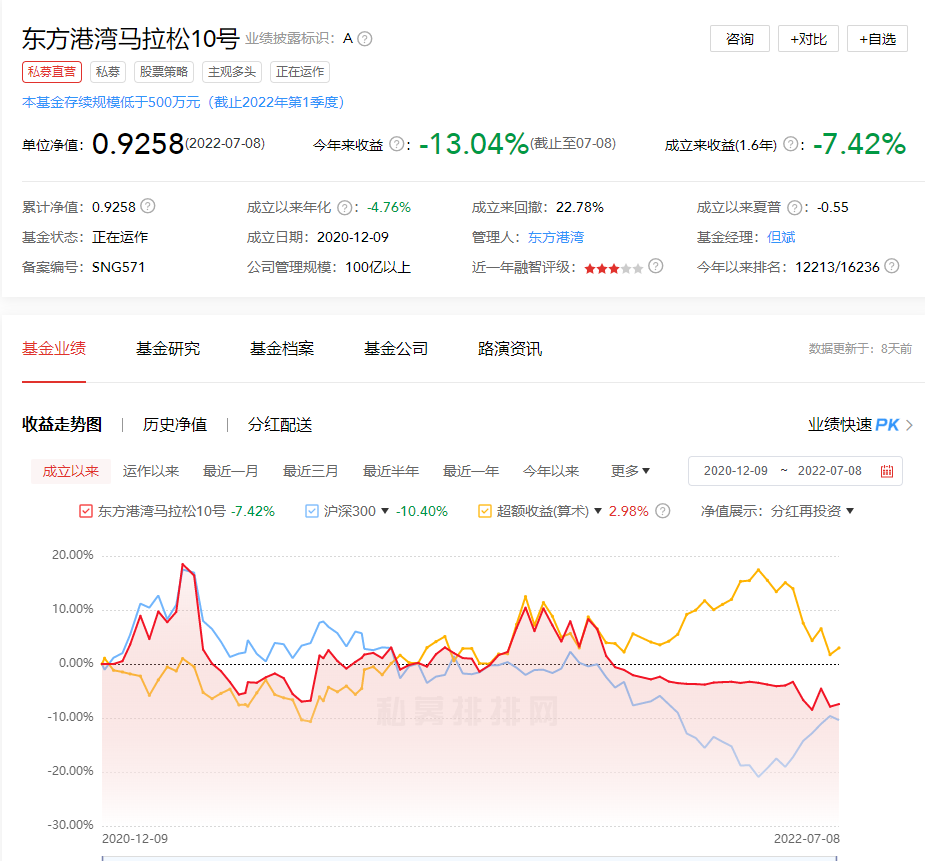The image size is (925, 861).
Task: Click the 业绩快速PK link
Action: [x=853, y=425]
